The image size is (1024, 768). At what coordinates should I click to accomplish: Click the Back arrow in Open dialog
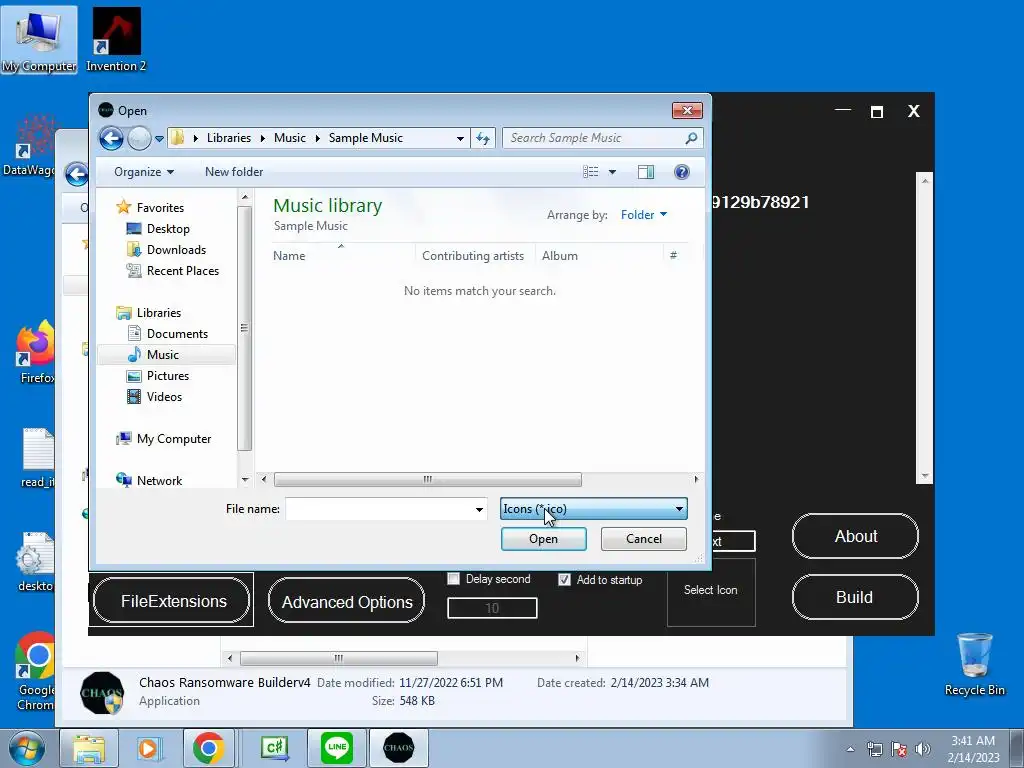coord(111,138)
